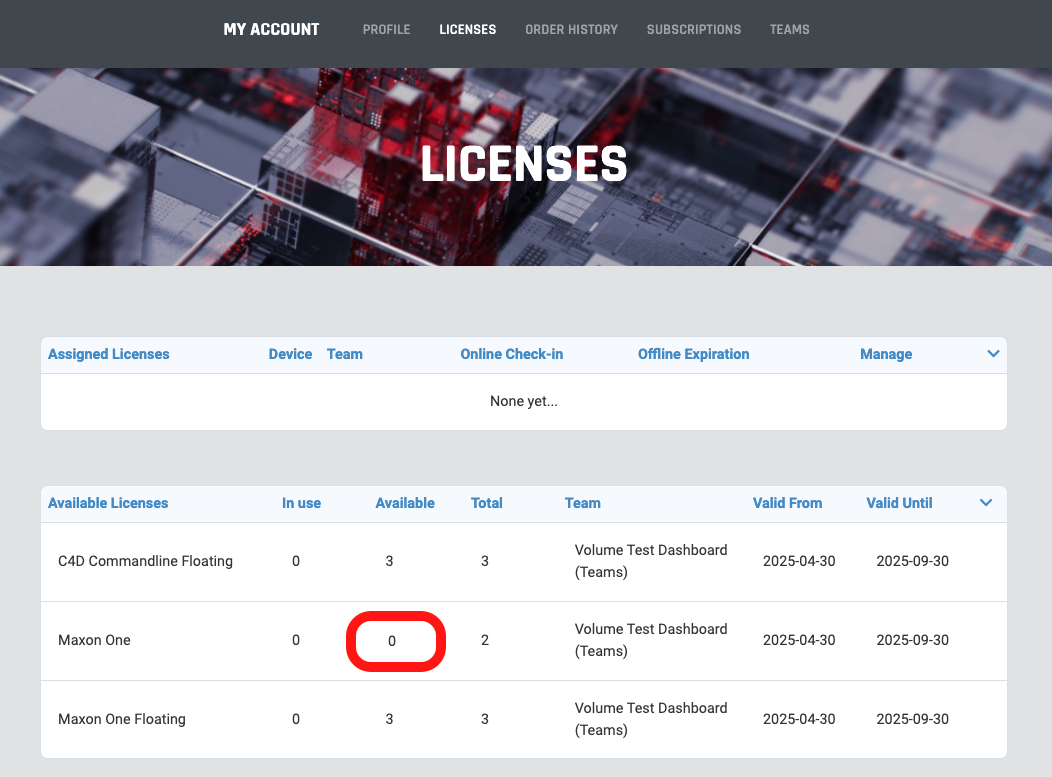Collapse the Assigned Licenses table chevron
The height and width of the screenshot is (777, 1052).
(x=994, y=354)
